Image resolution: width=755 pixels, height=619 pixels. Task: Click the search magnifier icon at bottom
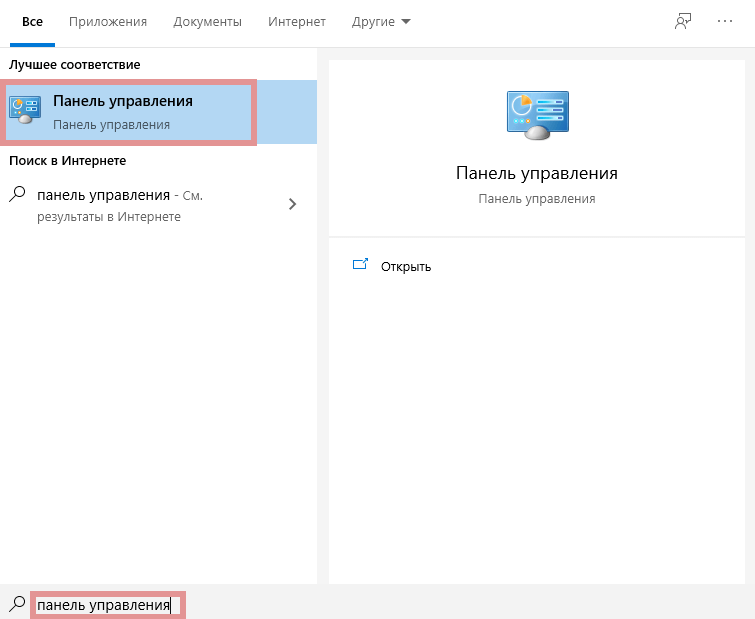pos(17,604)
